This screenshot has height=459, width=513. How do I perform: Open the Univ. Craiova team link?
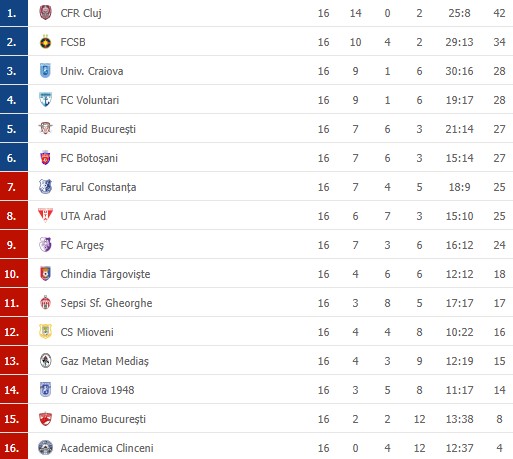coord(92,71)
